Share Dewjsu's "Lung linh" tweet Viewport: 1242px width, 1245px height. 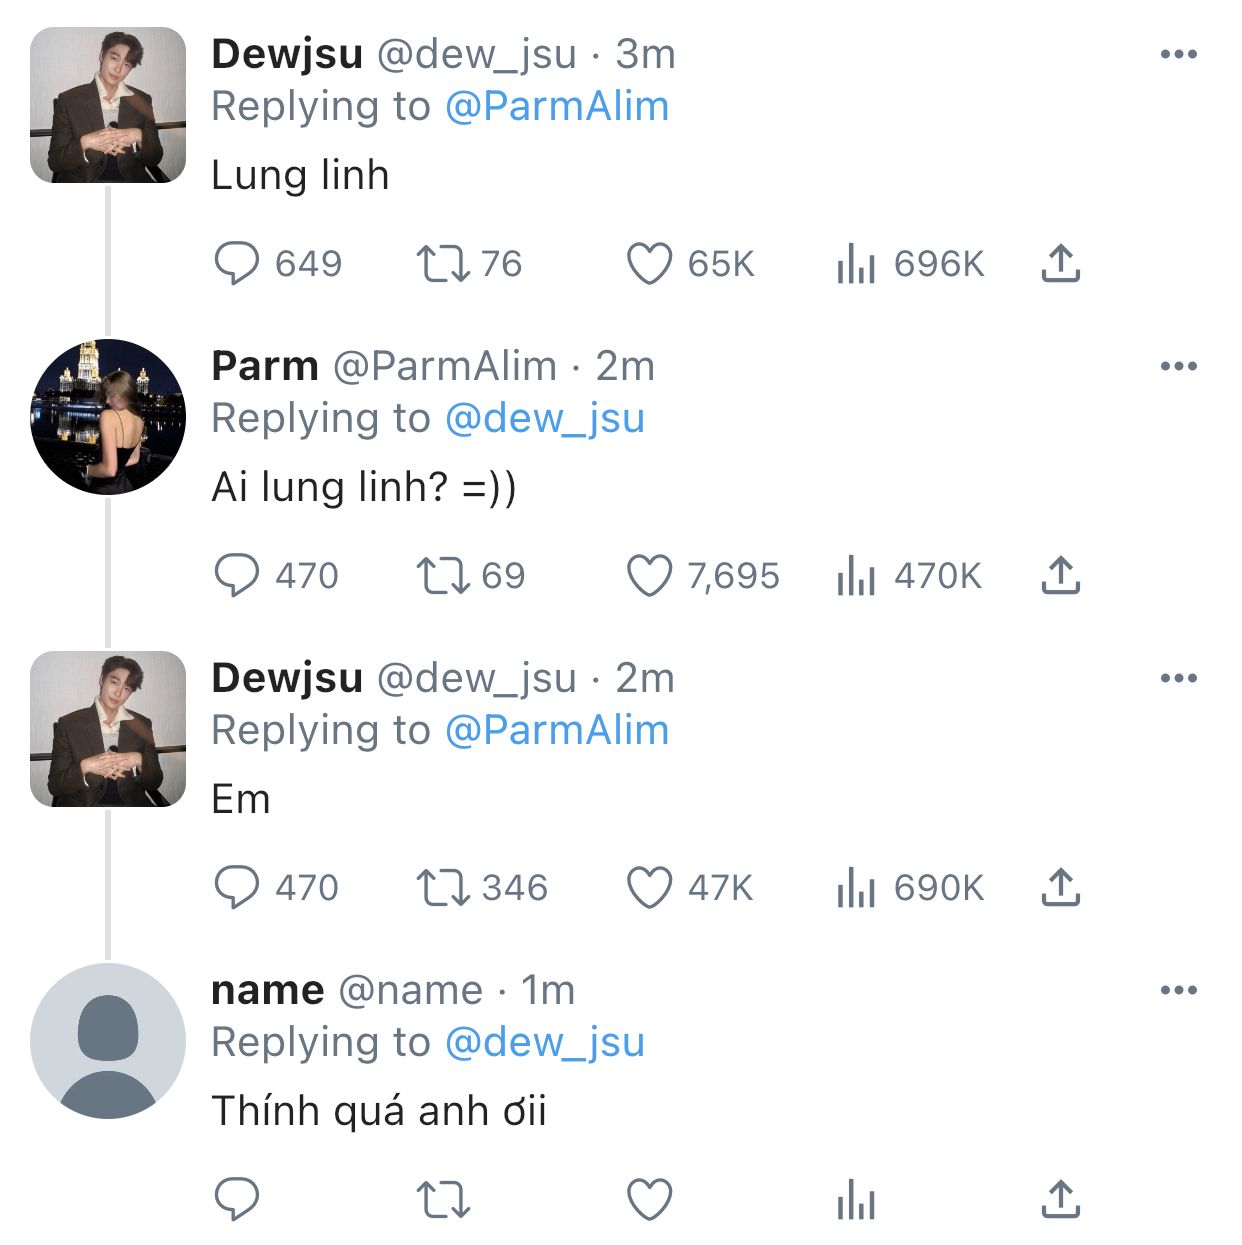point(1060,264)
